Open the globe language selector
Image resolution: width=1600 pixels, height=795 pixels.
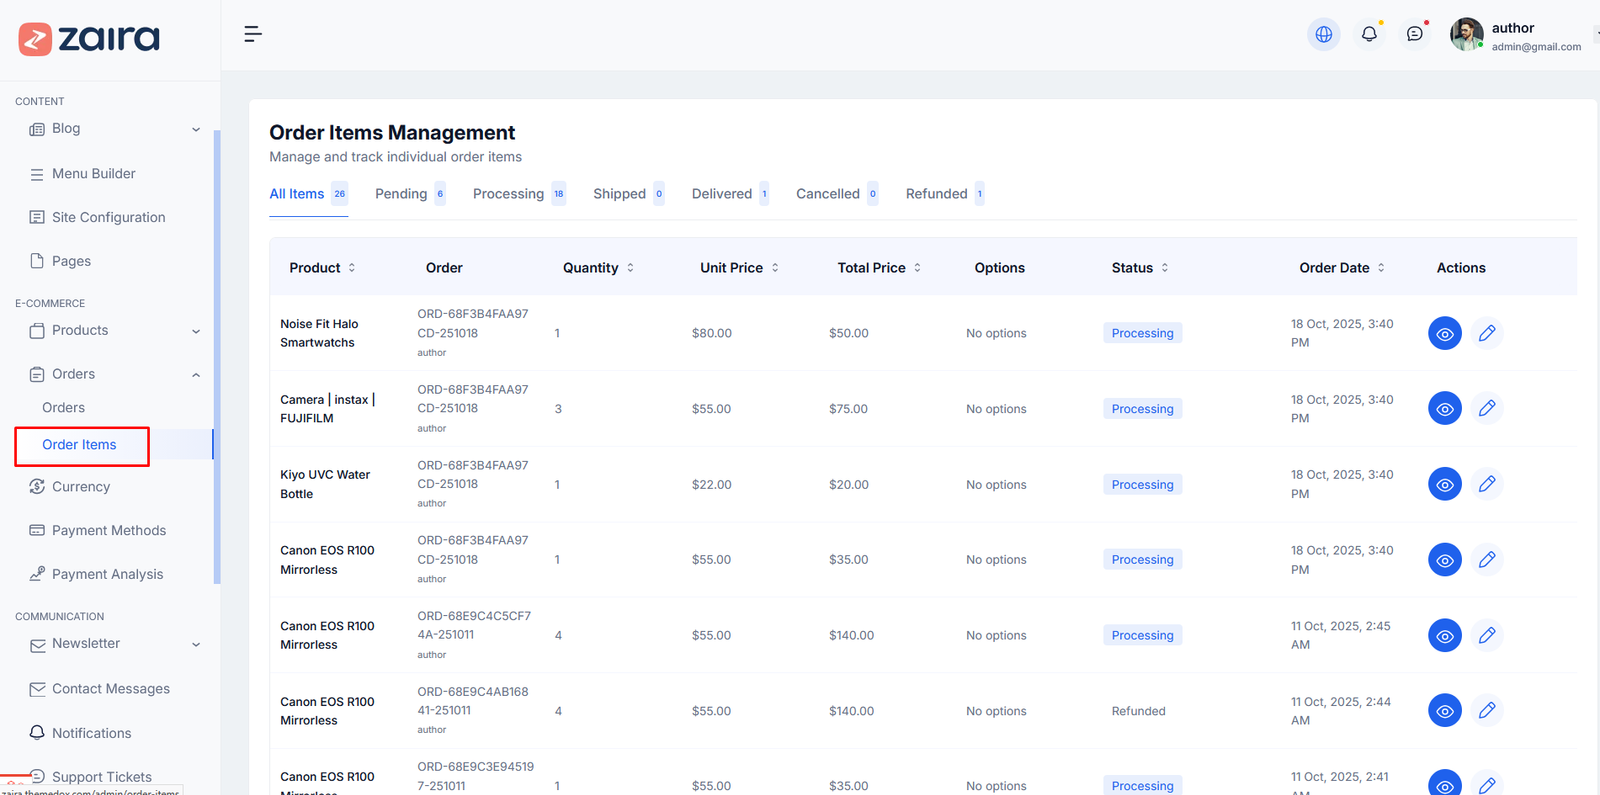tap(1323, 34)
